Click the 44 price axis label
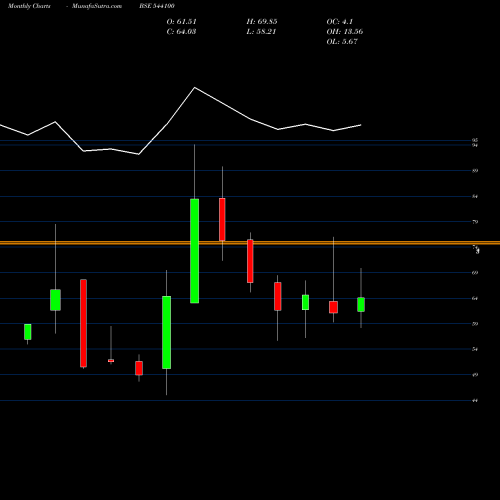This screenshot has width=500, height=500. click(475, 400)
